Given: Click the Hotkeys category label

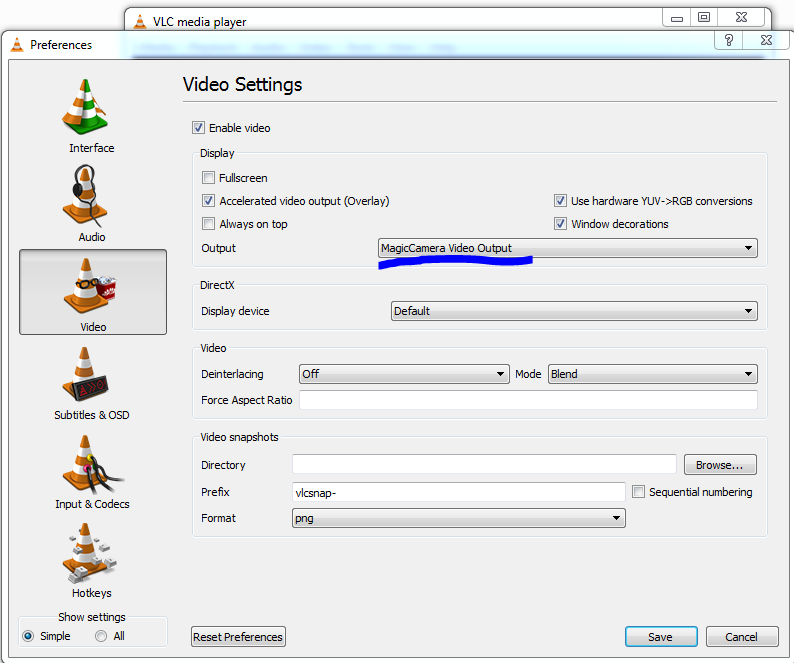Looking at the screenshot, I should pyautogui.click(x=92, y=593).
